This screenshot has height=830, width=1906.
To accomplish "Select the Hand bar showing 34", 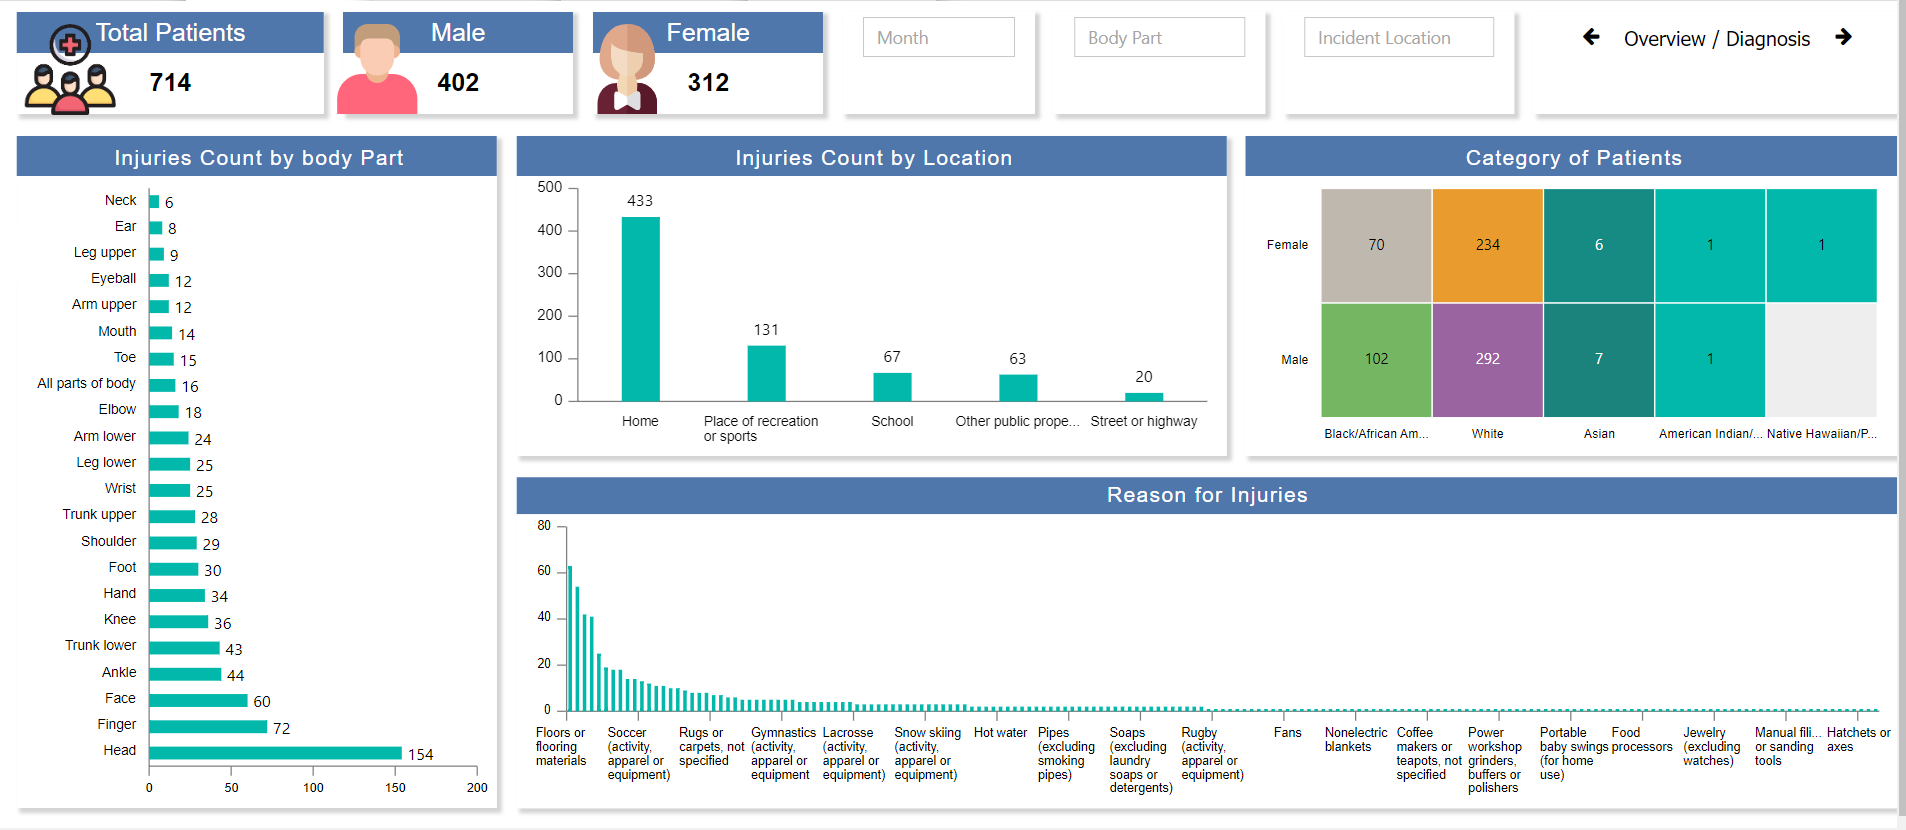I will [177, 595].
